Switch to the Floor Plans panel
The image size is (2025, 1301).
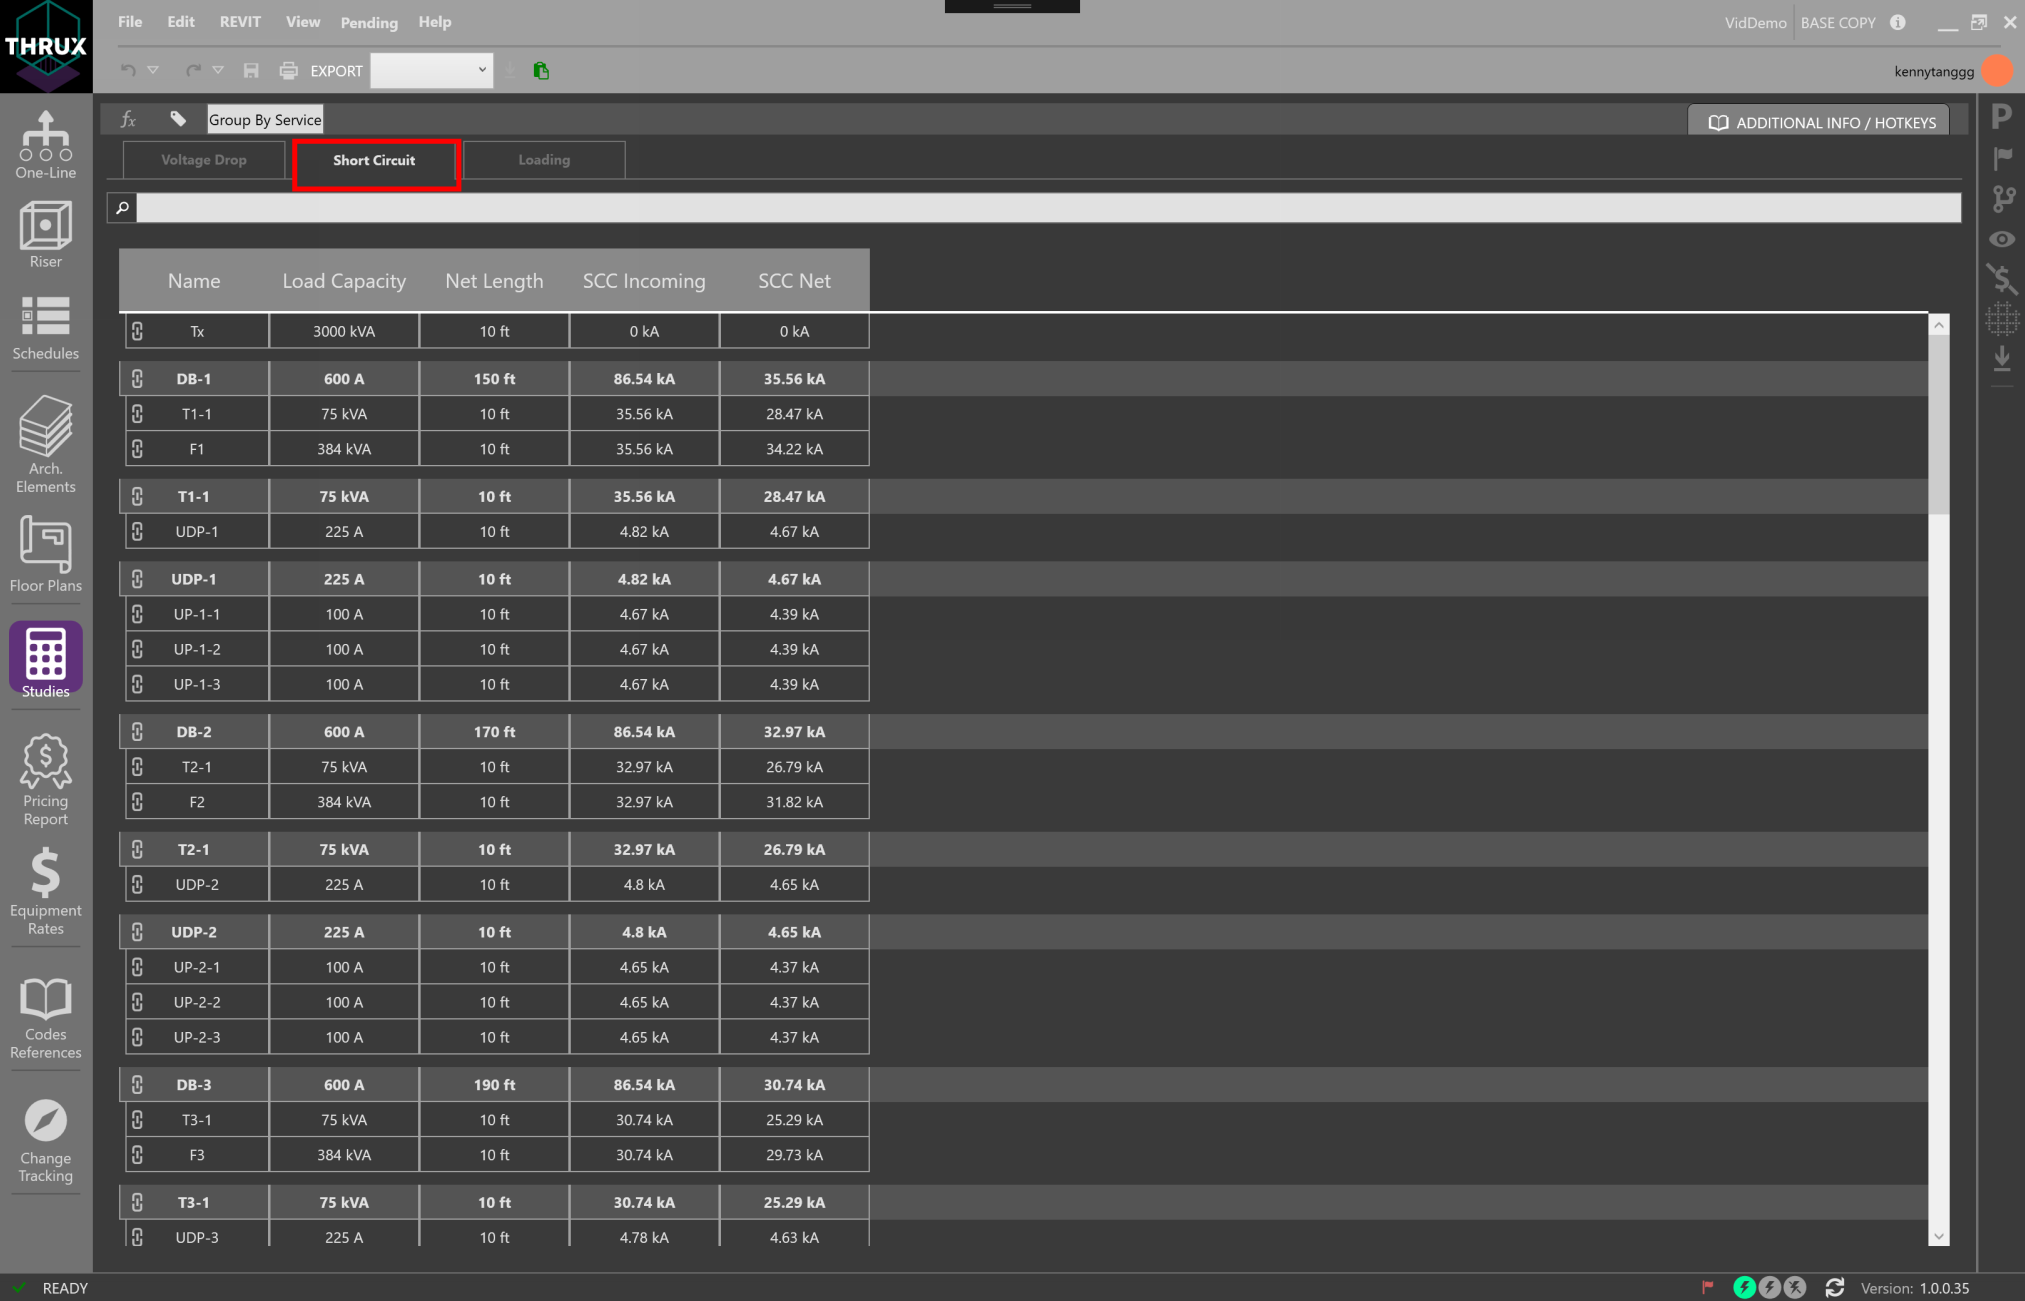[45, 557]
